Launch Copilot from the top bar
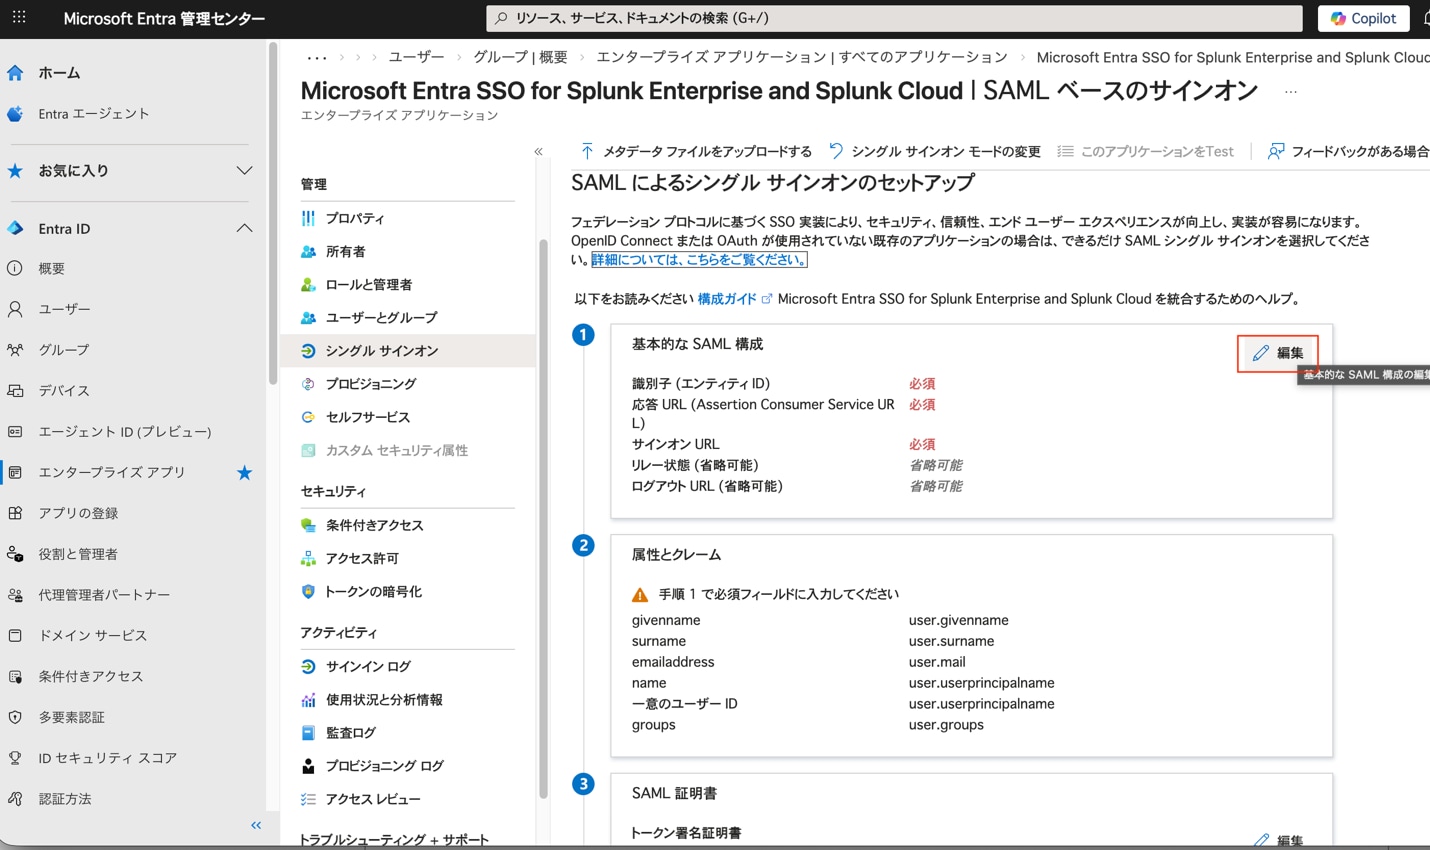 (x=1363, y=17)
